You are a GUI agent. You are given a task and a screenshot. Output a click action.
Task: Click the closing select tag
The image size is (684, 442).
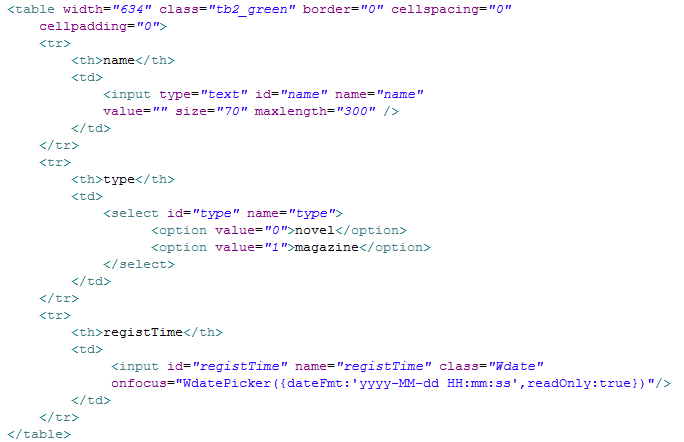(x=139, y=264)
